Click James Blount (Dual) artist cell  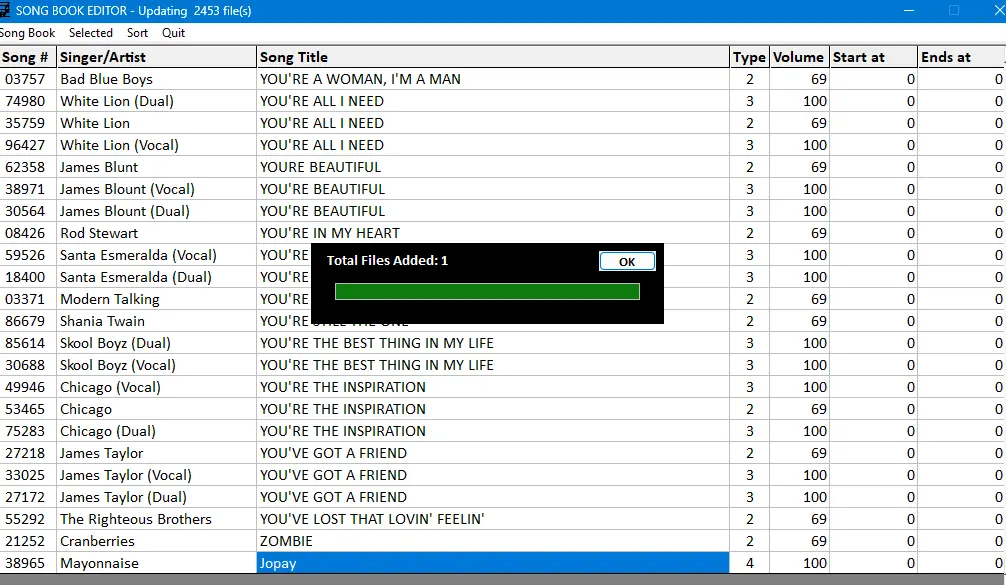click(157, 211)
